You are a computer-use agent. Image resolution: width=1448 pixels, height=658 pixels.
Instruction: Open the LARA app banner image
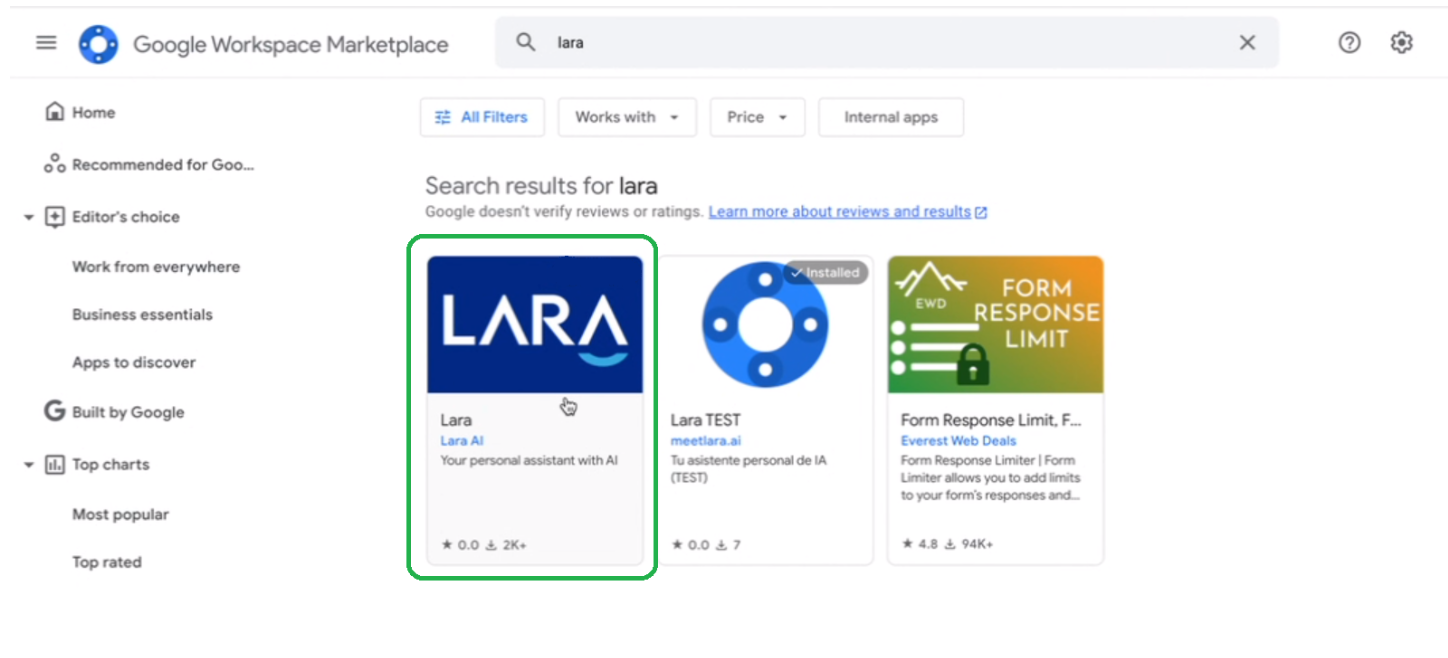pos(535,324)
